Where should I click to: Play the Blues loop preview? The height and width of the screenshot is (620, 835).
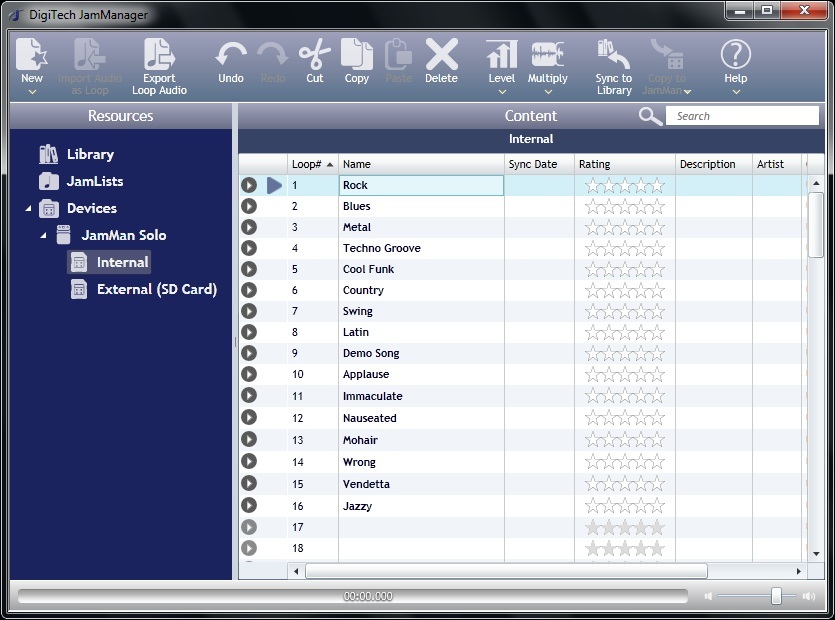[x=249, y=206]
